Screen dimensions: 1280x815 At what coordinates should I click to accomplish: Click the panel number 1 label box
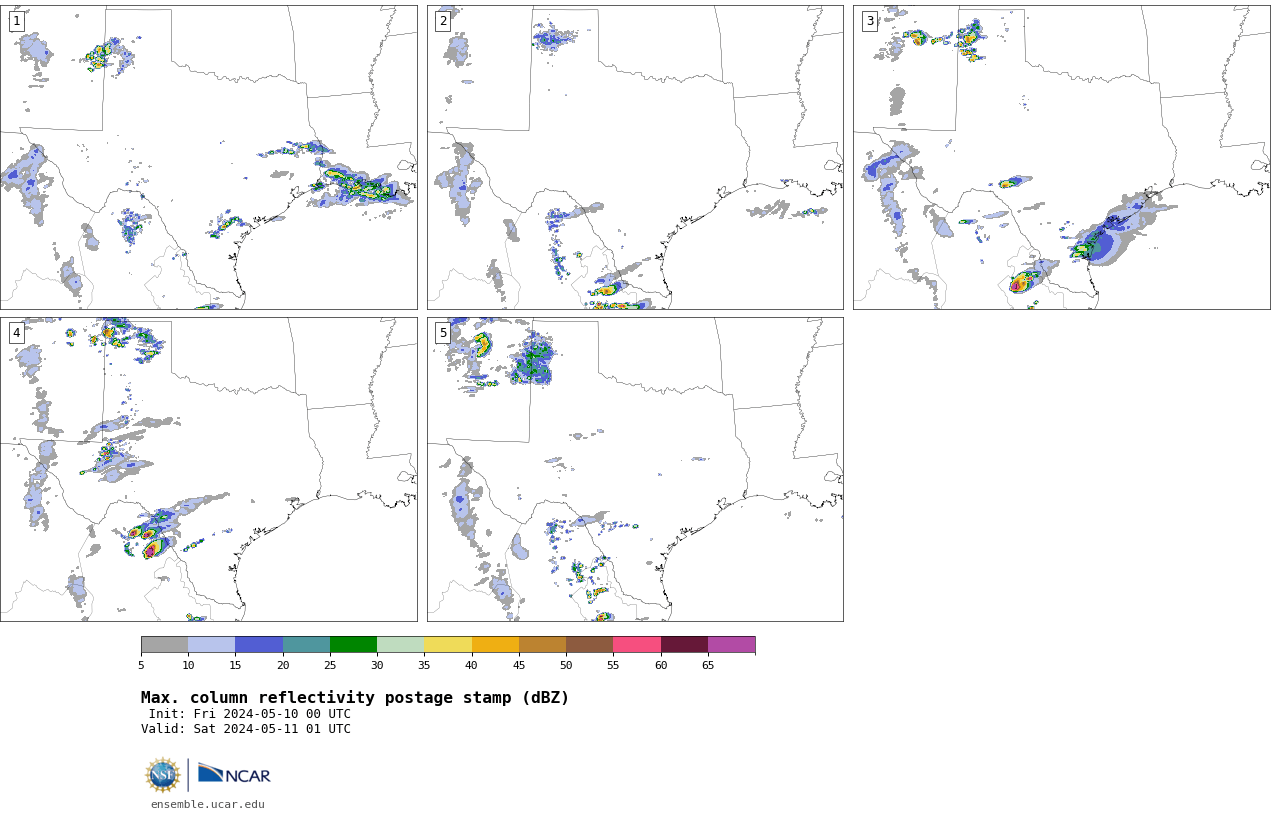click(x=16, y=21)
